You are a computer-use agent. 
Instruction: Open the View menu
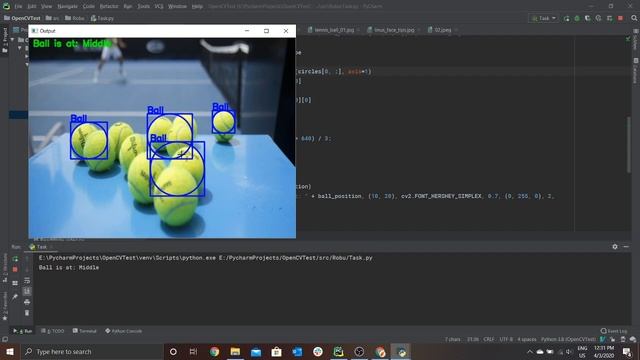pyautogui.click(x=47, y=7)
